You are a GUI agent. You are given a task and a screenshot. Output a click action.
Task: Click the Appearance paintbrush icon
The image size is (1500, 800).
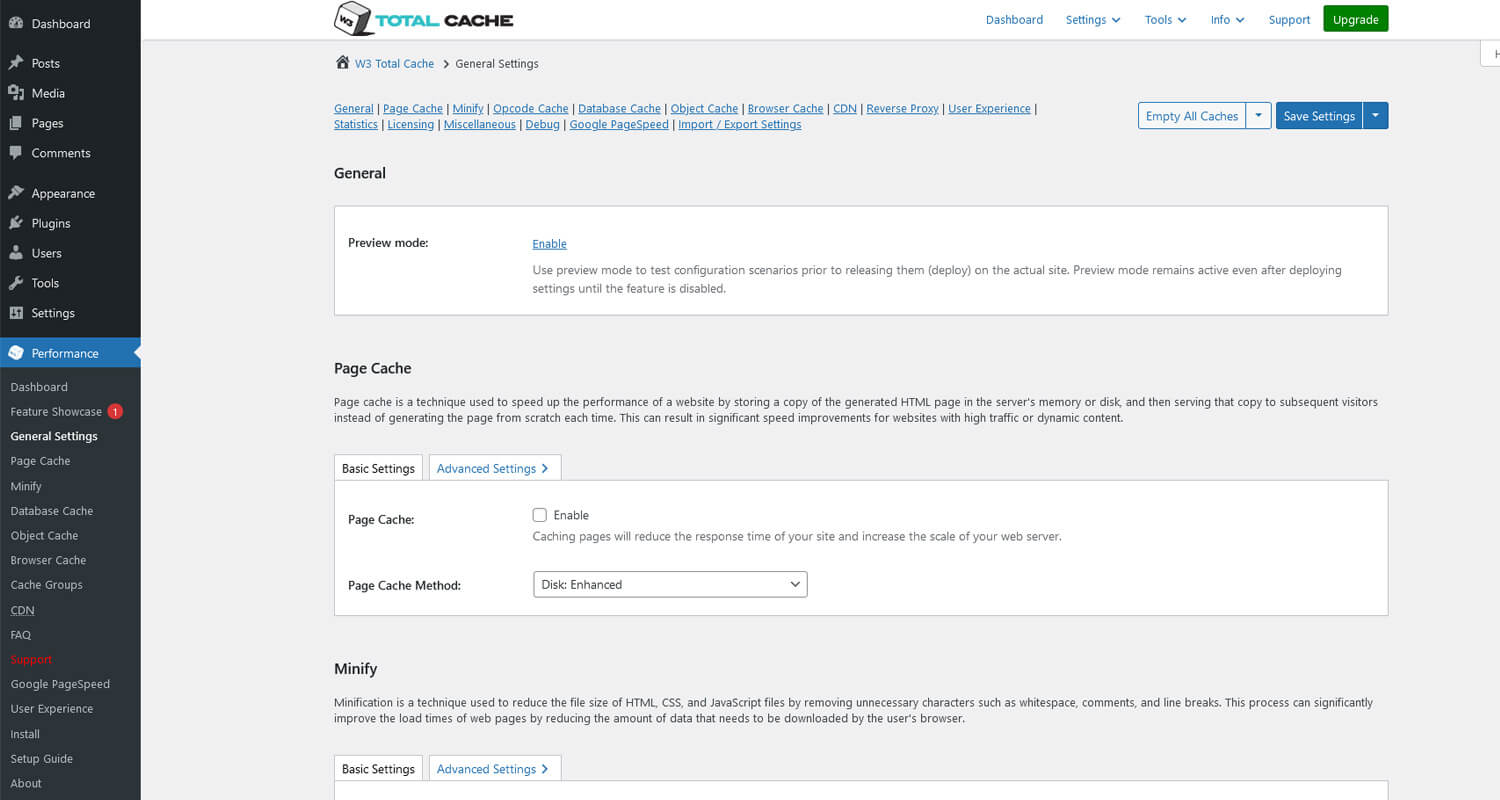[16, 193]
